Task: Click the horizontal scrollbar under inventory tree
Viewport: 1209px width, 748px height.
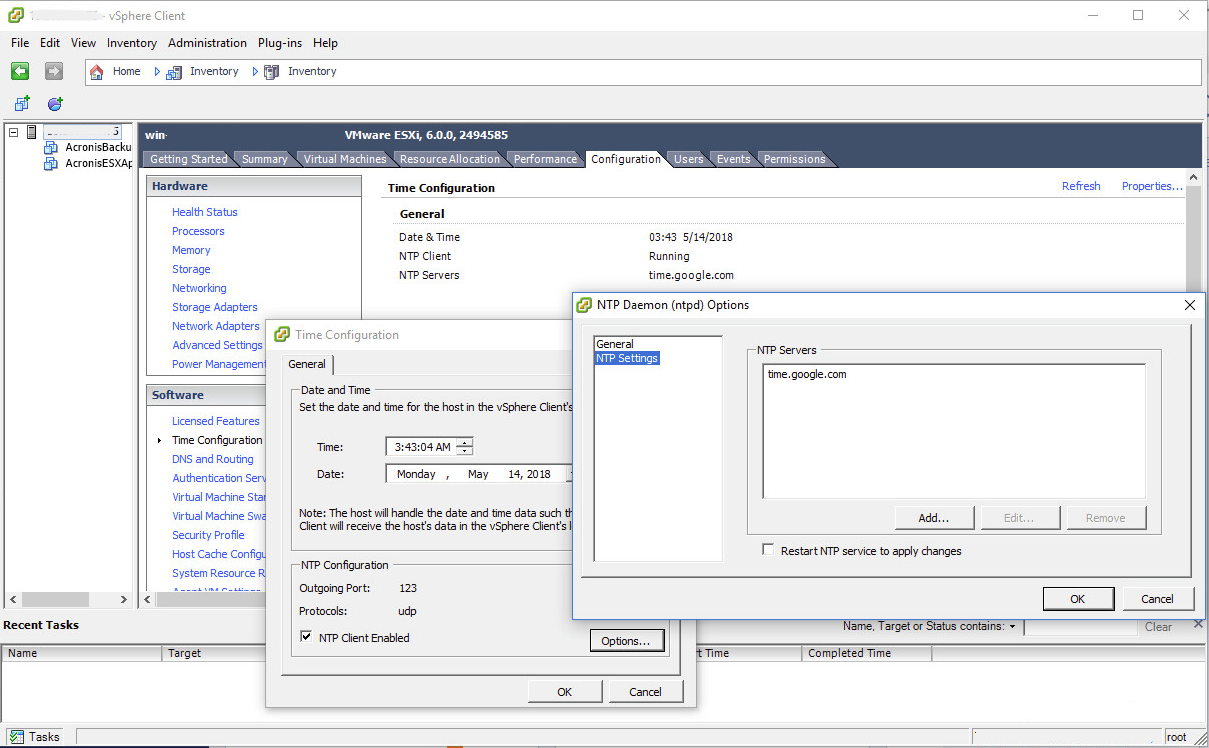Action: coord(69,599)
